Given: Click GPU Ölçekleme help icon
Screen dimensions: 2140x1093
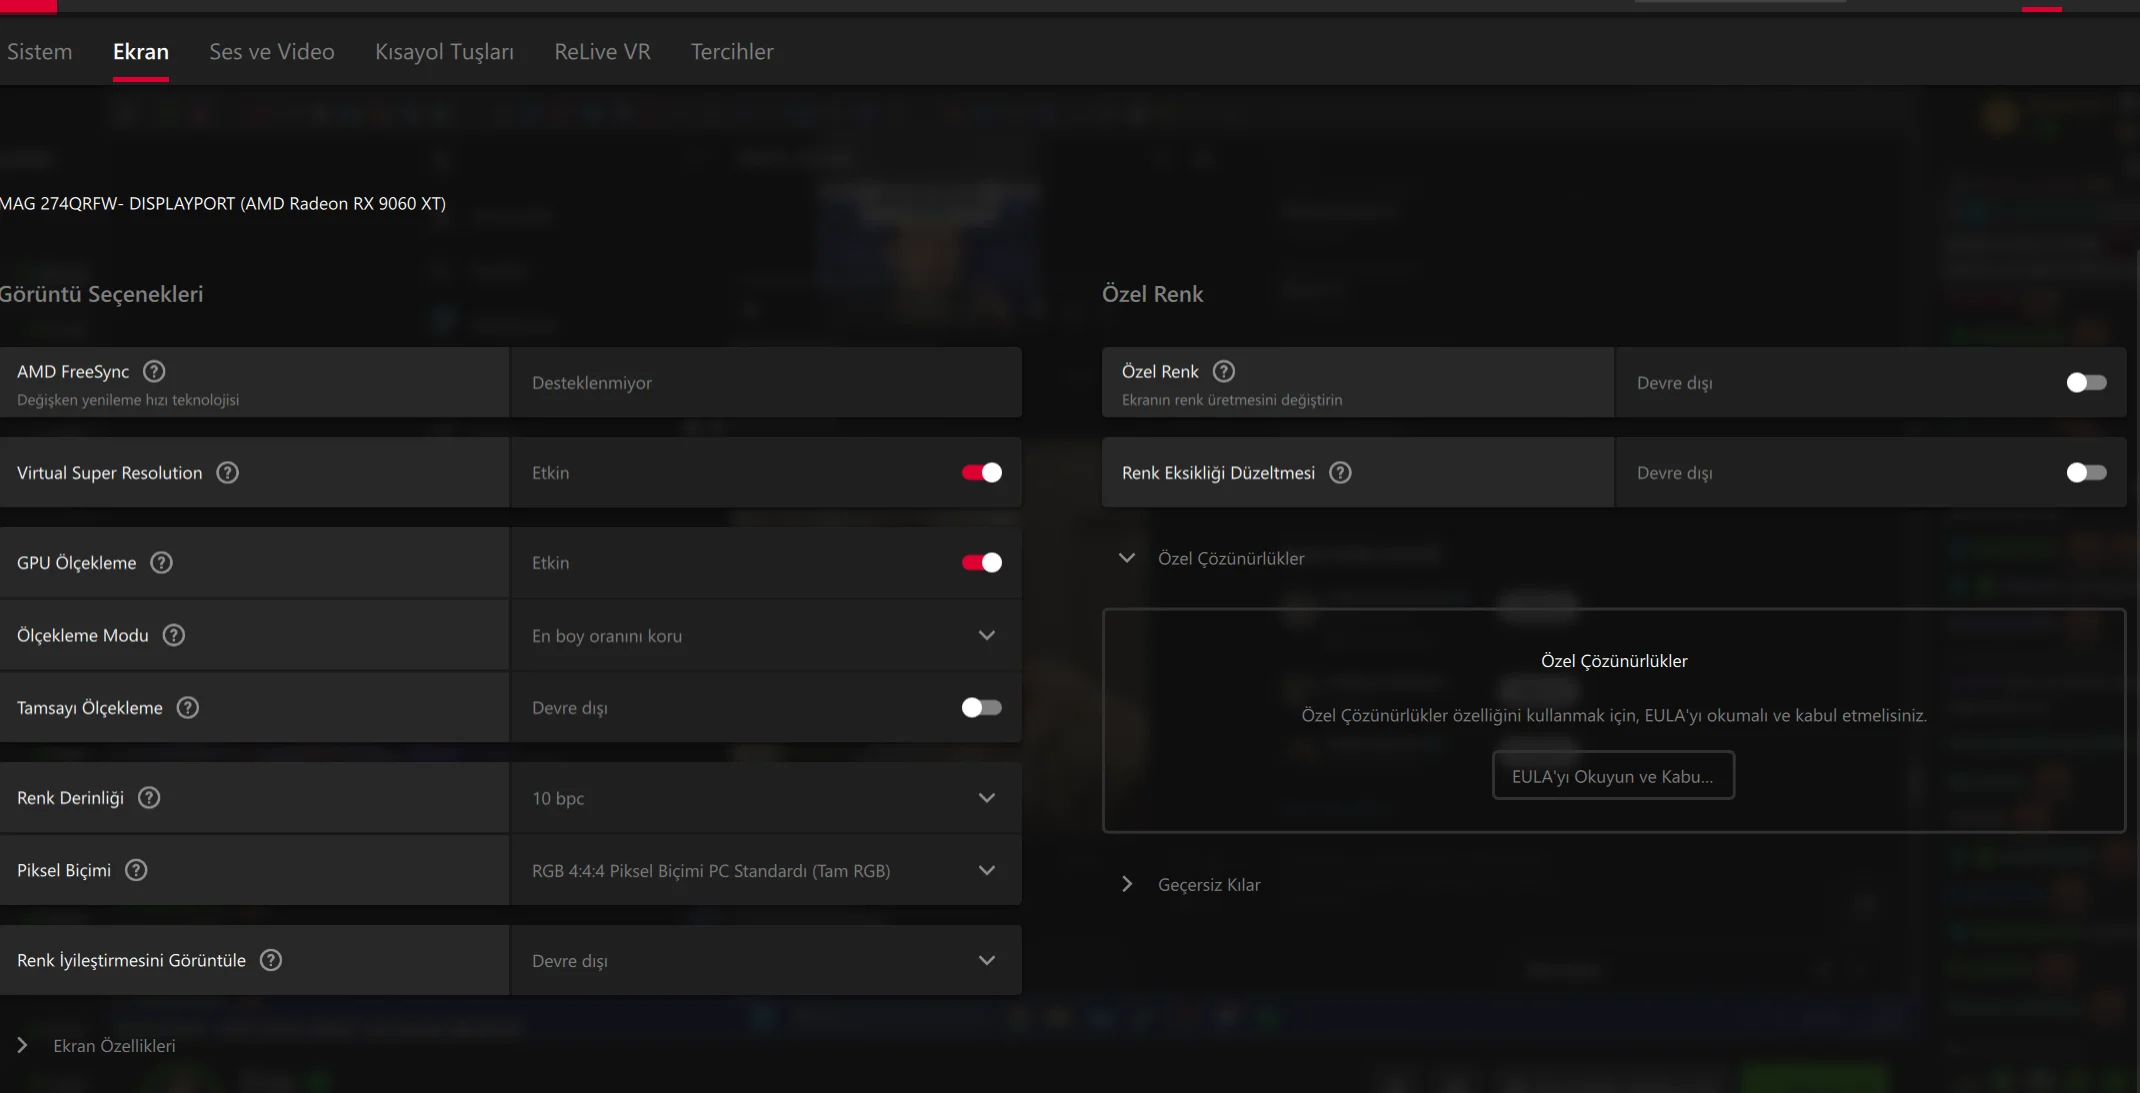Looking at the screenshot, I should (162, 562).
